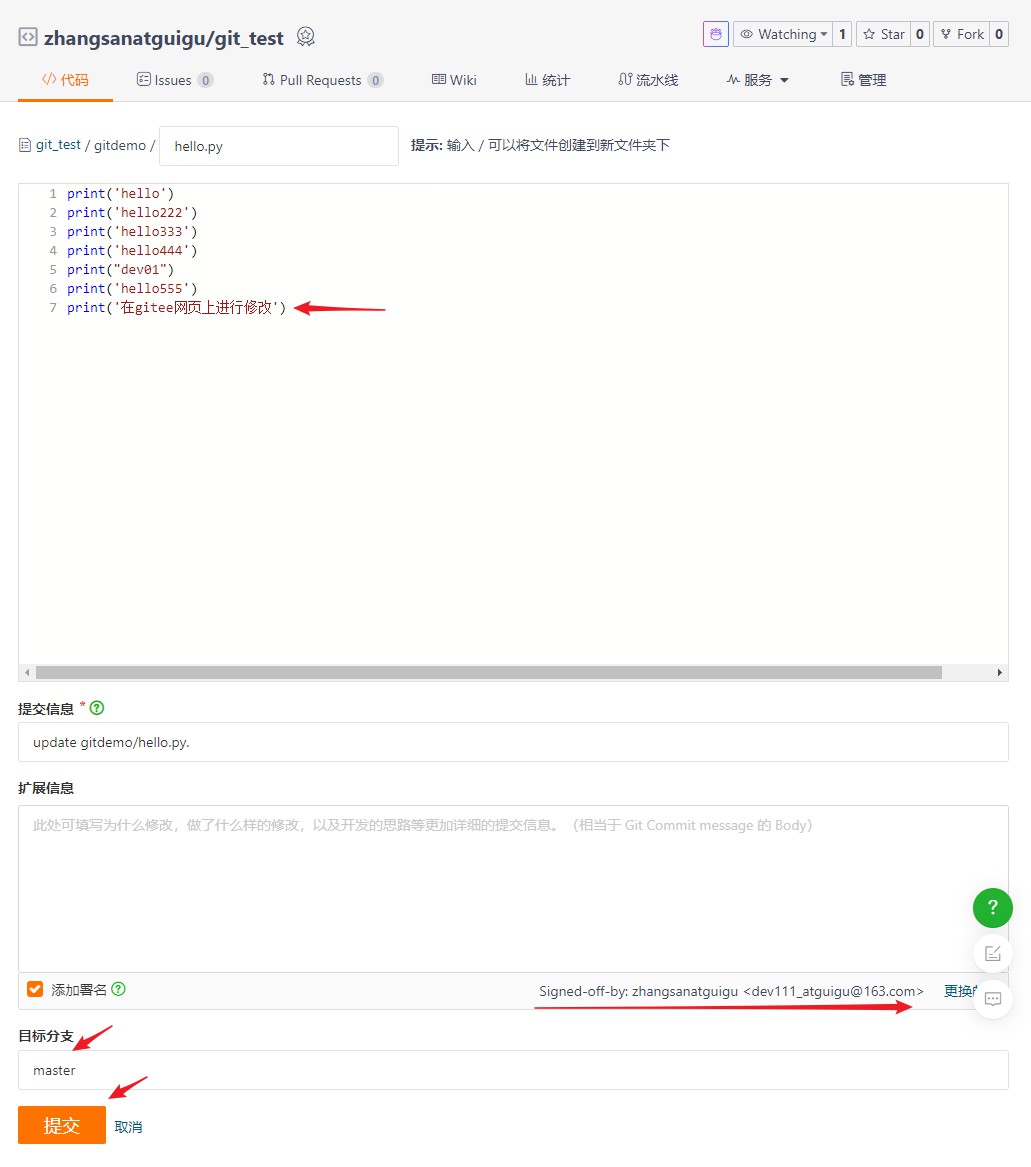
Task: Click the orange 提交 submit button
Action: point(62,1125)
